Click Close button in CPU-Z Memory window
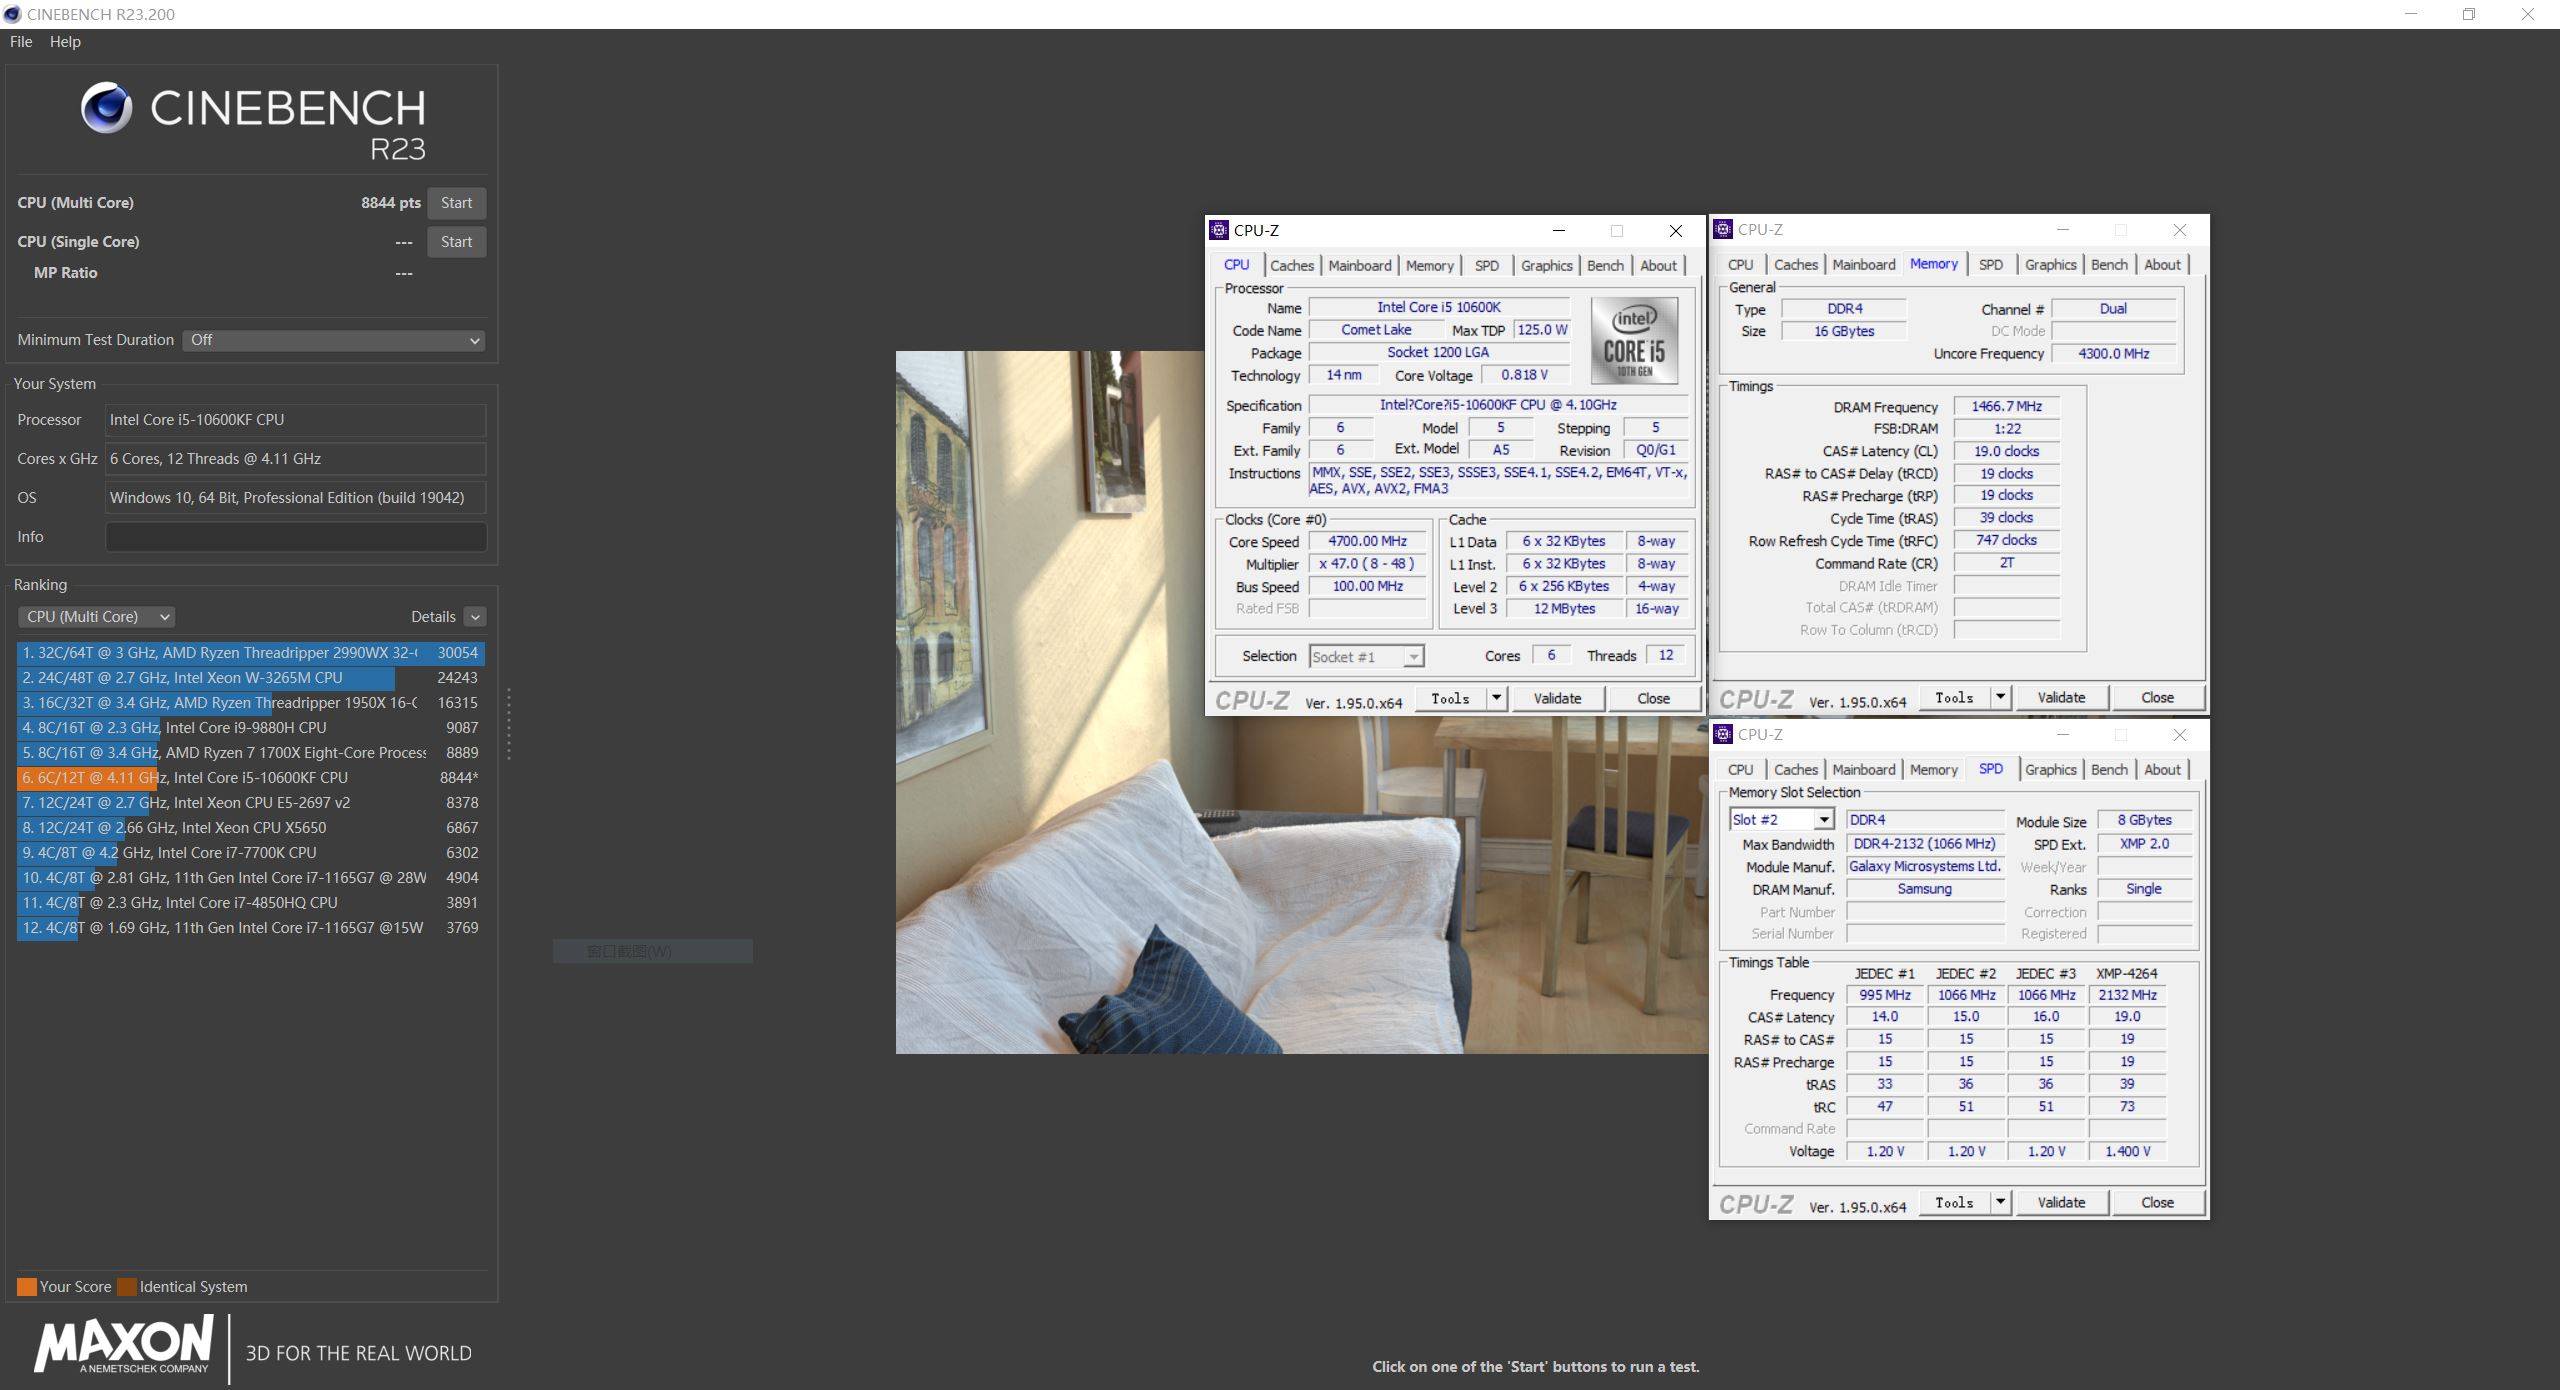The image size is (2560, 1390). pyautogui.click(x=2157, y=697)
